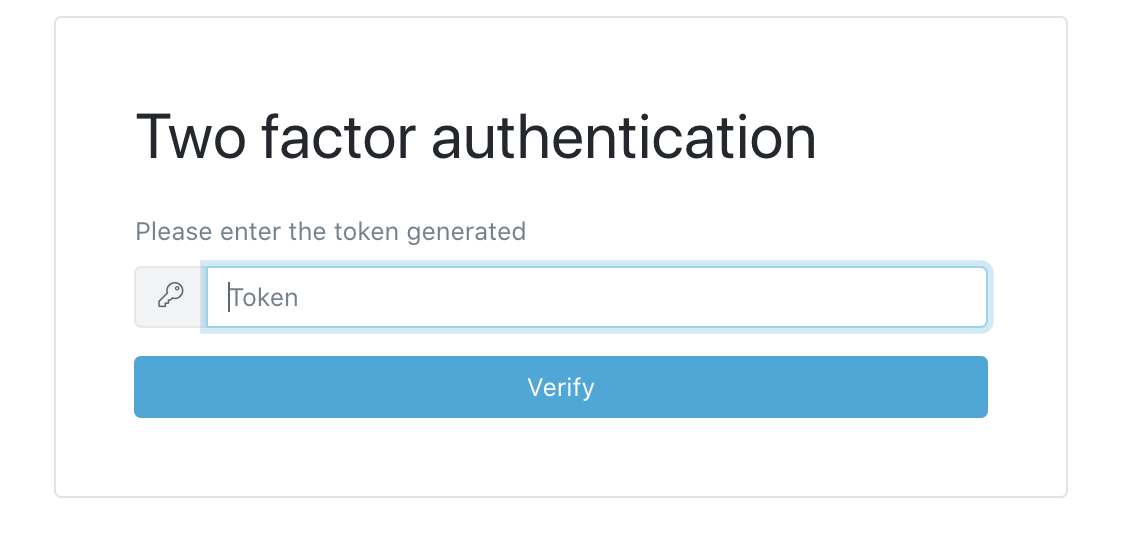Click the gray key addon box
The image size is (1134, 548).
(x=171, y=296)
